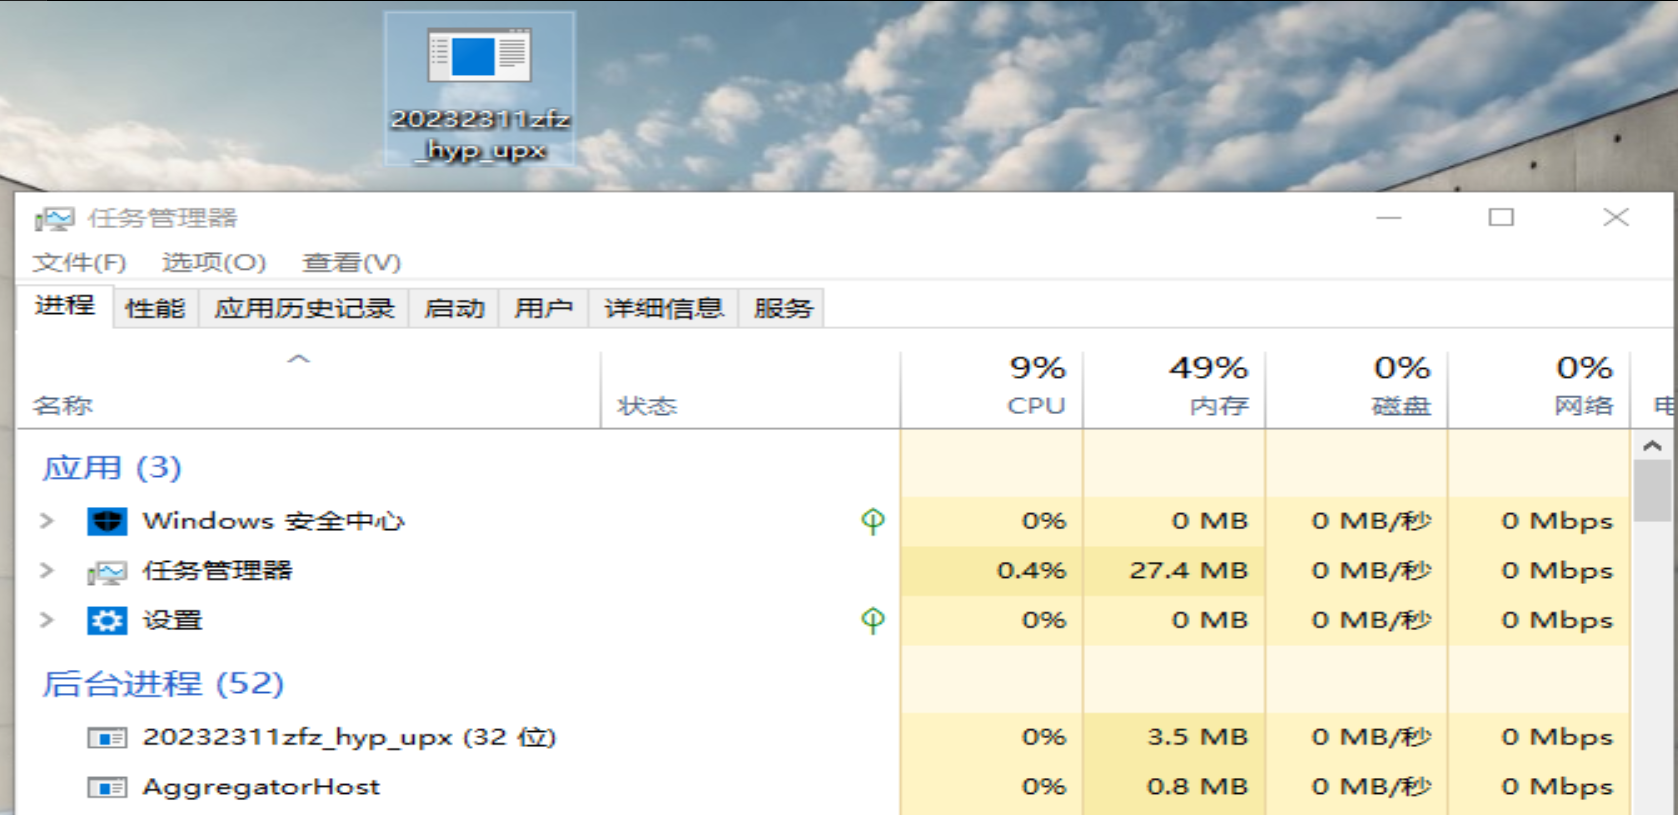Minimize the Task Manager window
The height and width of the screenshot is (815, 1678).
(1388, 218)
